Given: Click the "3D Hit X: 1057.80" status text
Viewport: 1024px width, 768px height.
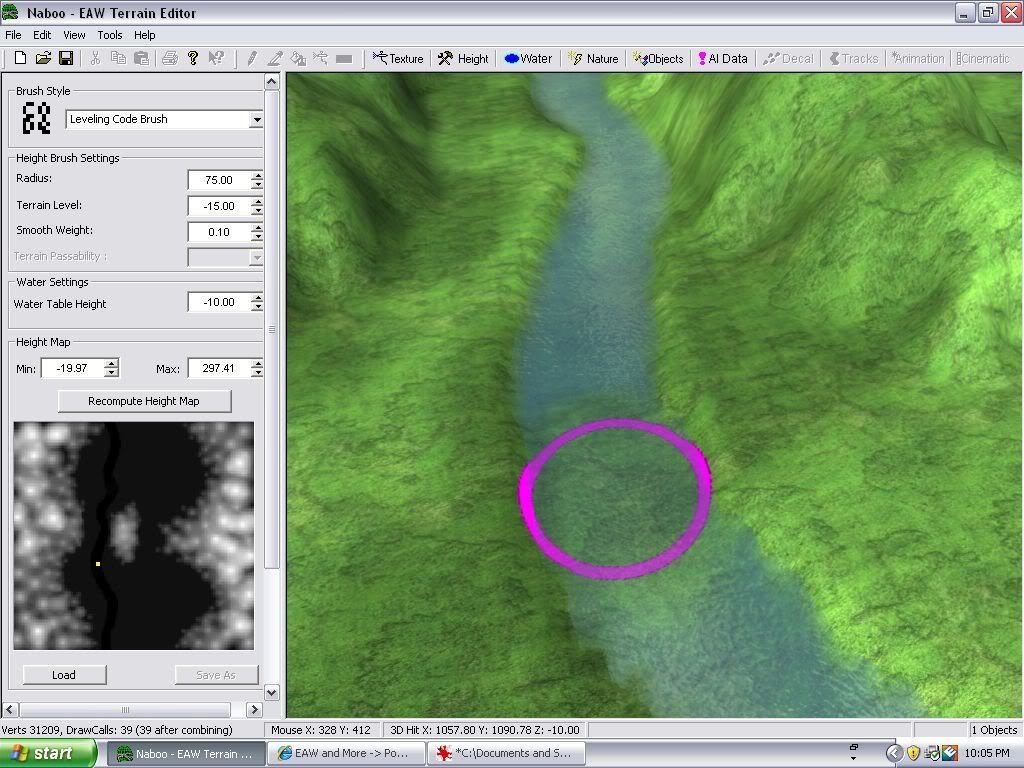Looking at the screenshot, I should (484, 729).
